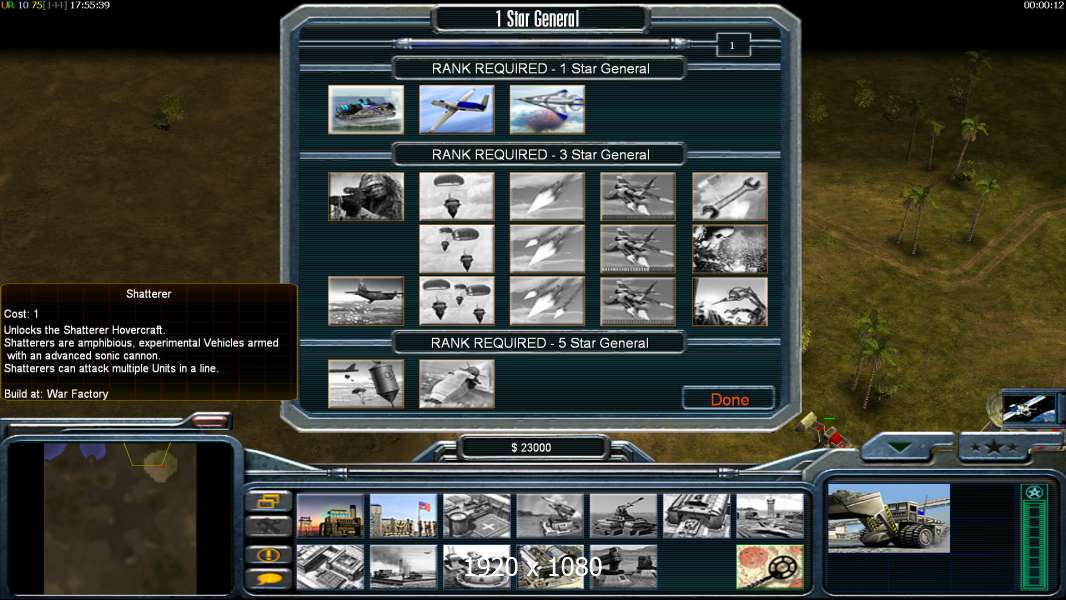
Task: Choose the blue-and-white jet aircraft power
Action: pos(456,109)
